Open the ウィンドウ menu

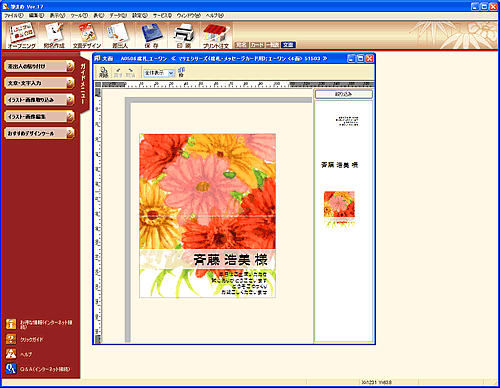(189, 15)
